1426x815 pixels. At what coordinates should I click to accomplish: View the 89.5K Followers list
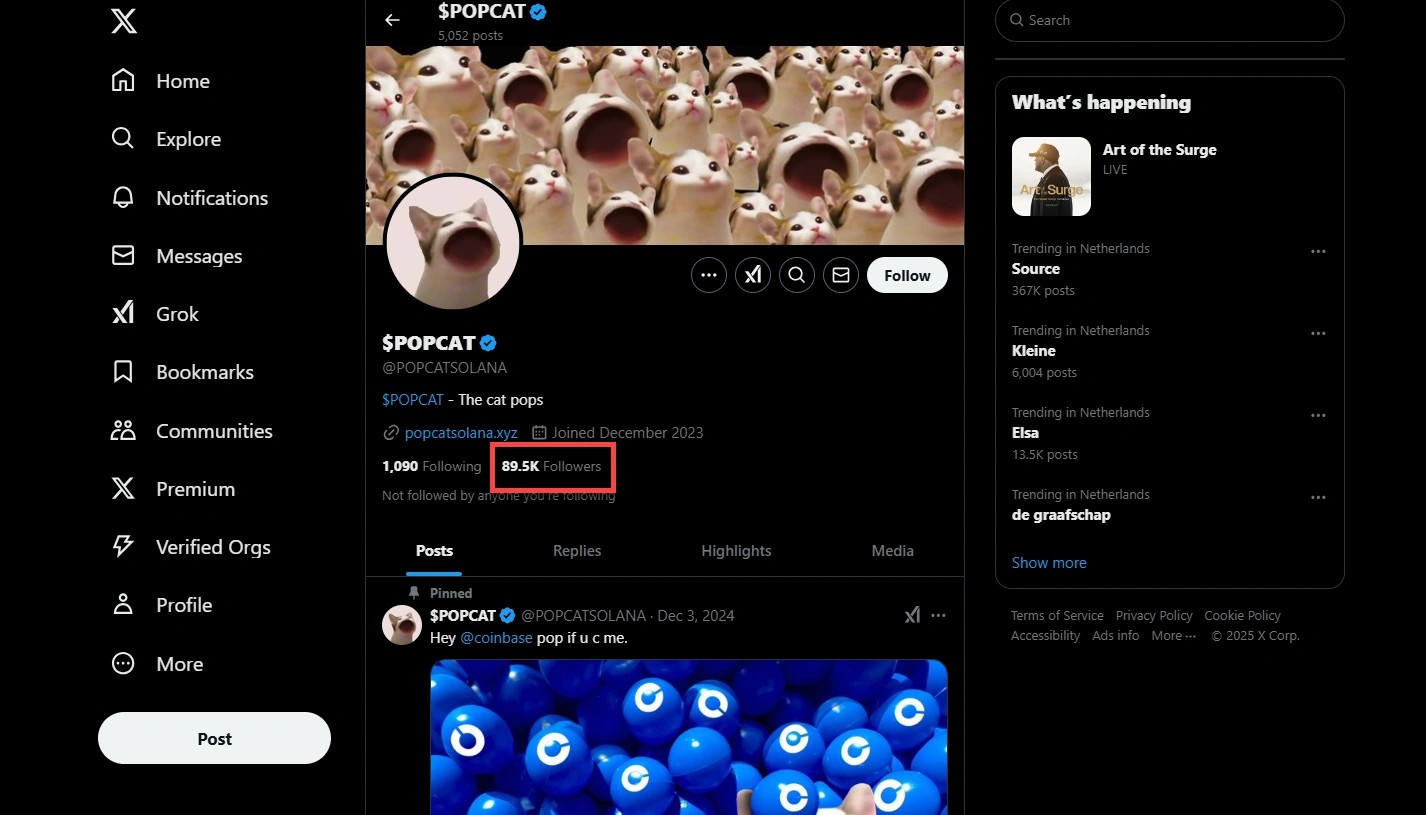click(552, 466)
